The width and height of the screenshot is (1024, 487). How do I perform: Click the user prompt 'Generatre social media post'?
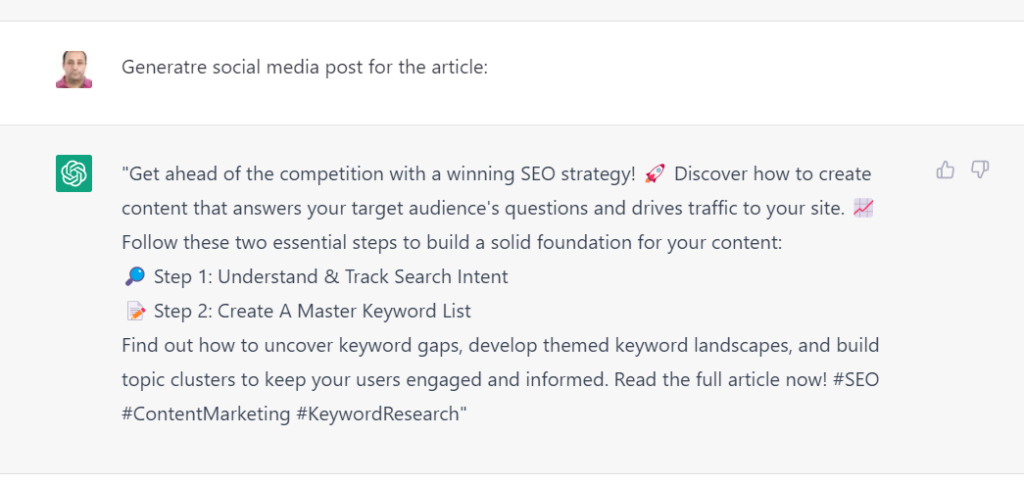(304, 68)
